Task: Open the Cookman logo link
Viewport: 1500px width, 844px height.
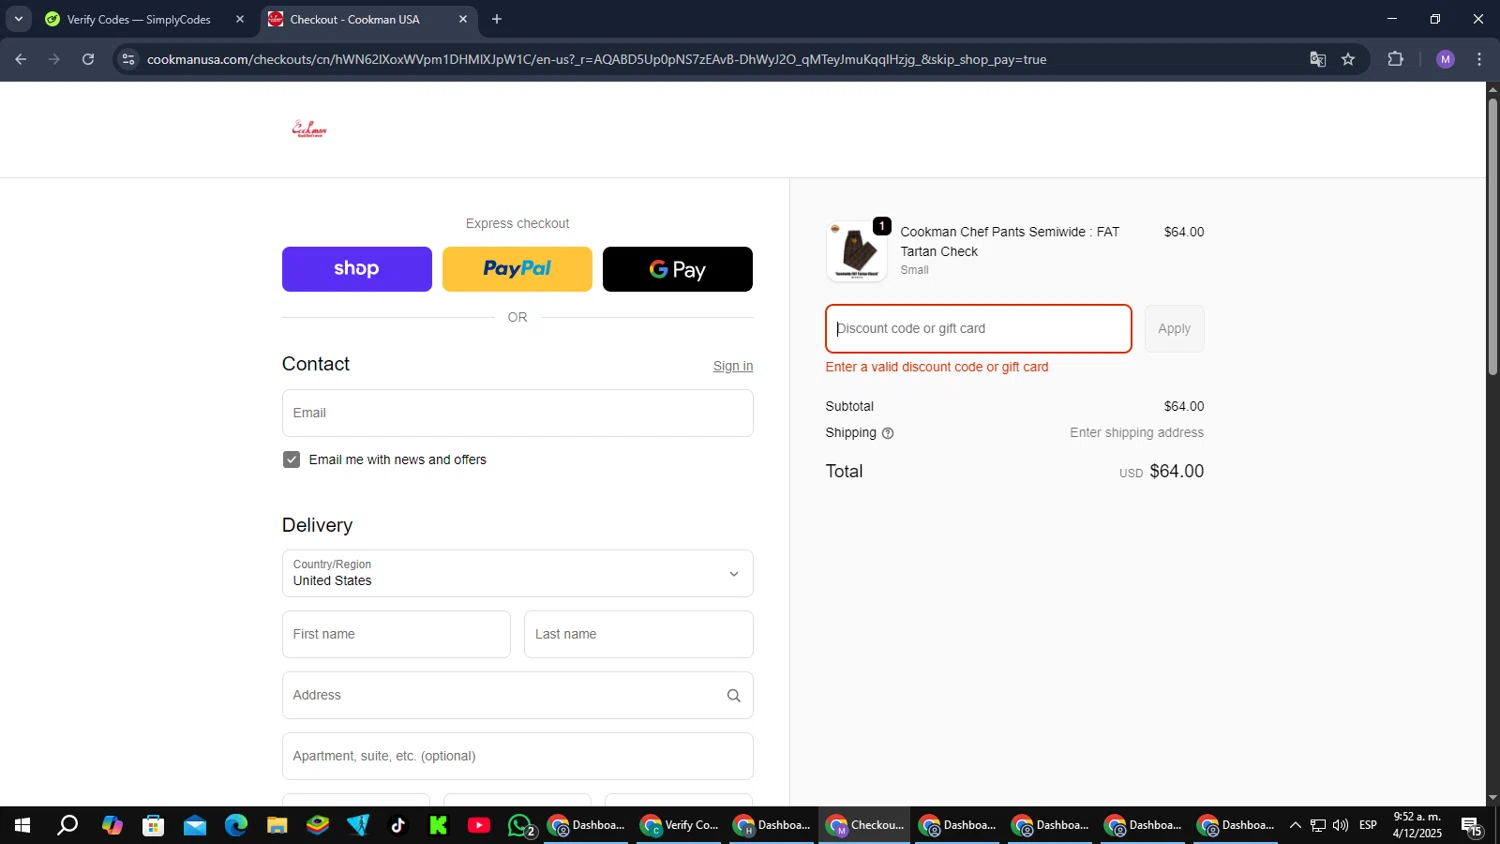Action: 309,129
